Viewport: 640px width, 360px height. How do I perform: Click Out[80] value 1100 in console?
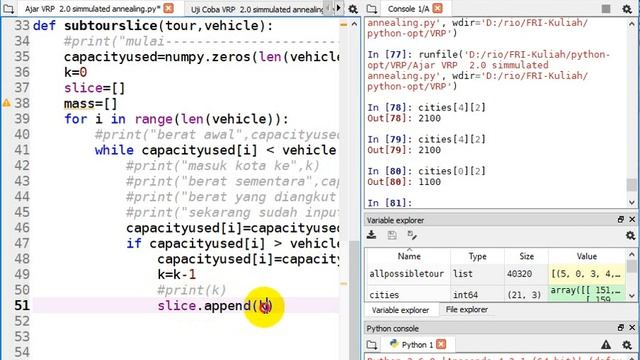click(x=429, y=182)
